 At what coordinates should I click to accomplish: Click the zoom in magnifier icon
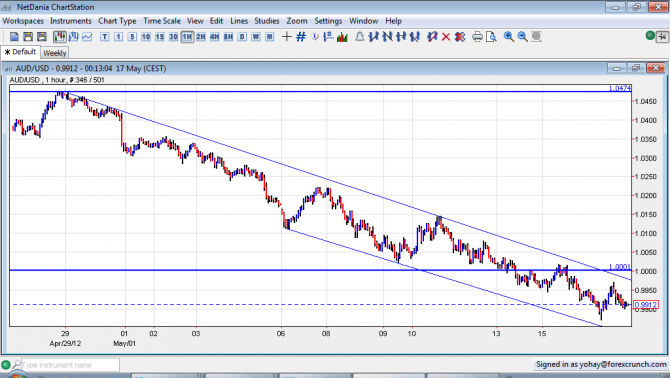point(508,37)
